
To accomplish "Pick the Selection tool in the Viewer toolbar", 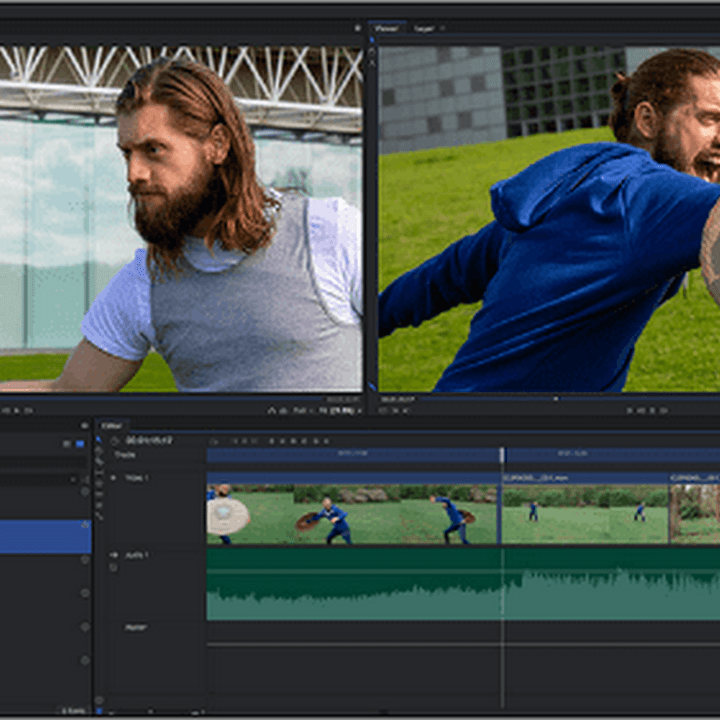I will coord(372,40).
